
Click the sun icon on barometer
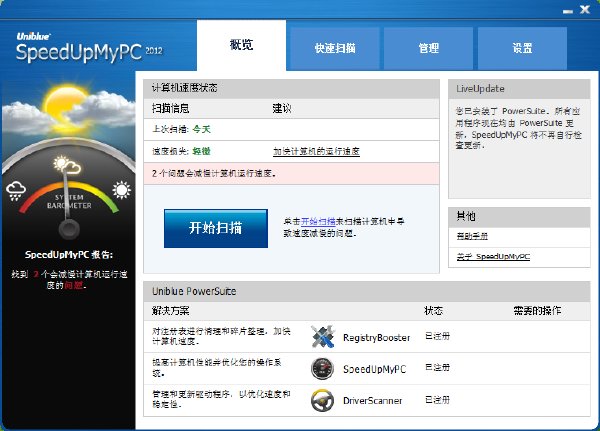[122, 189]
